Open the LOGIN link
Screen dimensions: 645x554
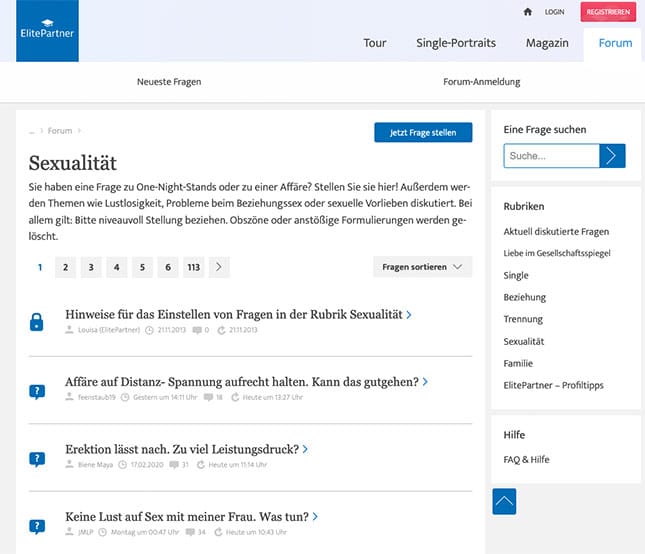[556, 12]
